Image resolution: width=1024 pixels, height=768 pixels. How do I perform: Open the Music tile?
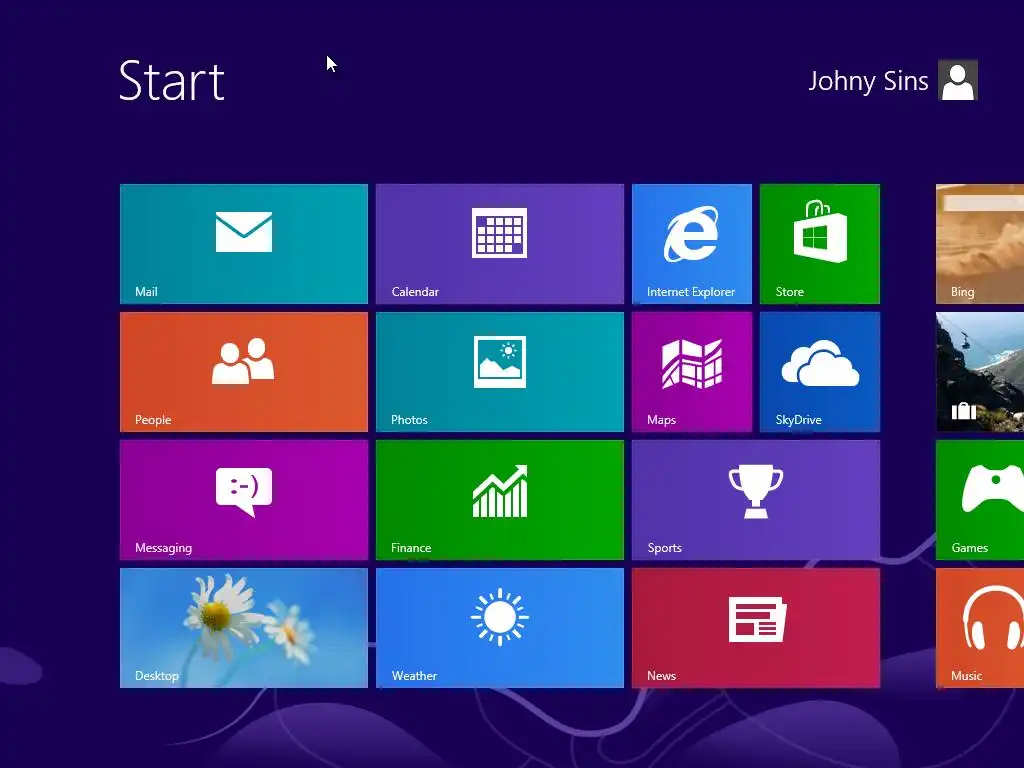pyautogui.click(x=980, y=628)
